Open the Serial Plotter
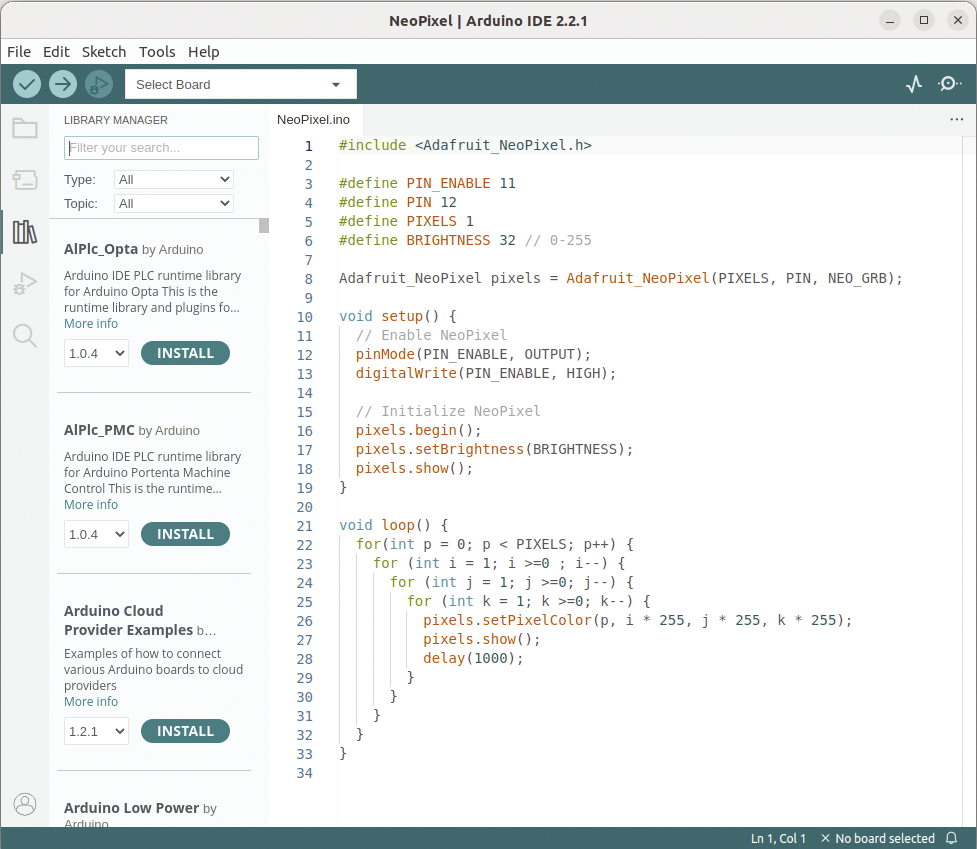Viewport: 977px width, 849px height. 913,84
